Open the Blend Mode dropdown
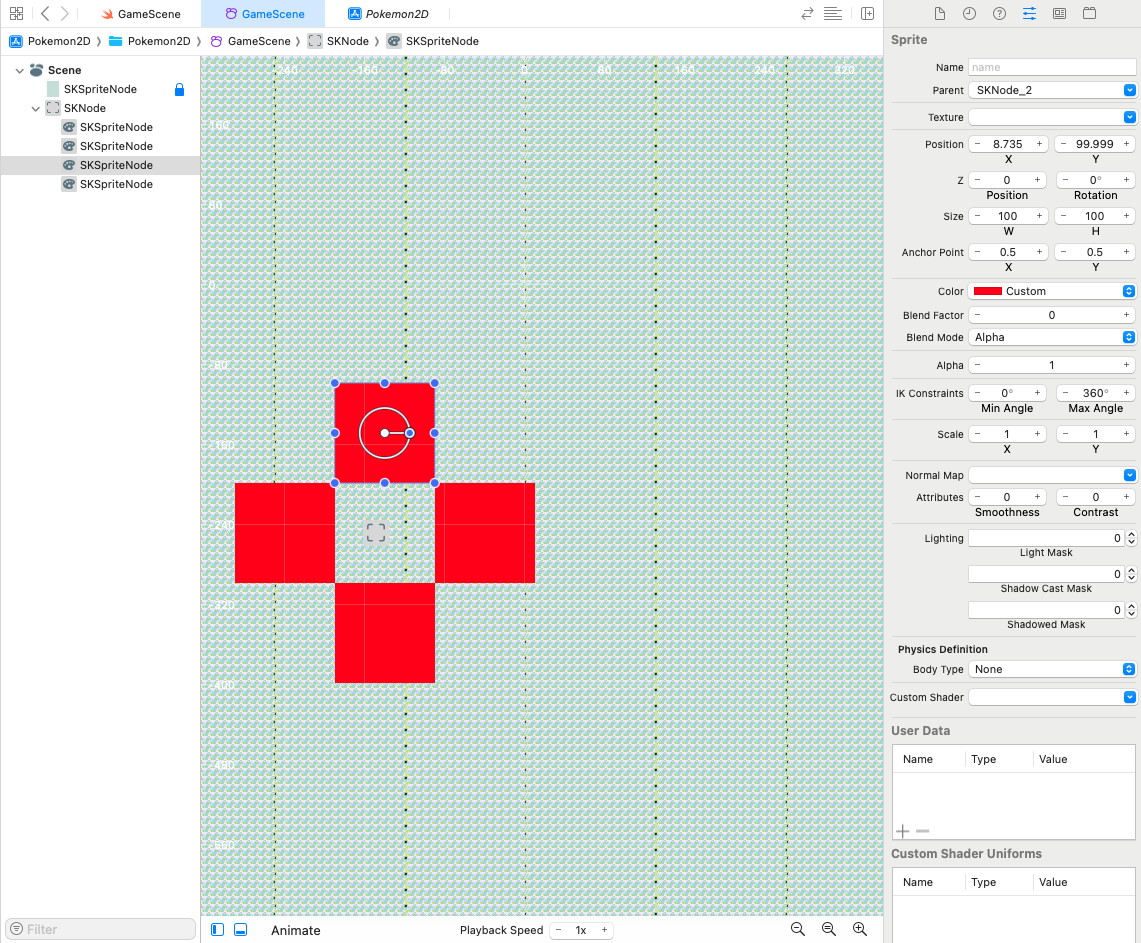The height and width of the screenshot is (943, 1141). pyautogui.click(x=1052, y=337)
